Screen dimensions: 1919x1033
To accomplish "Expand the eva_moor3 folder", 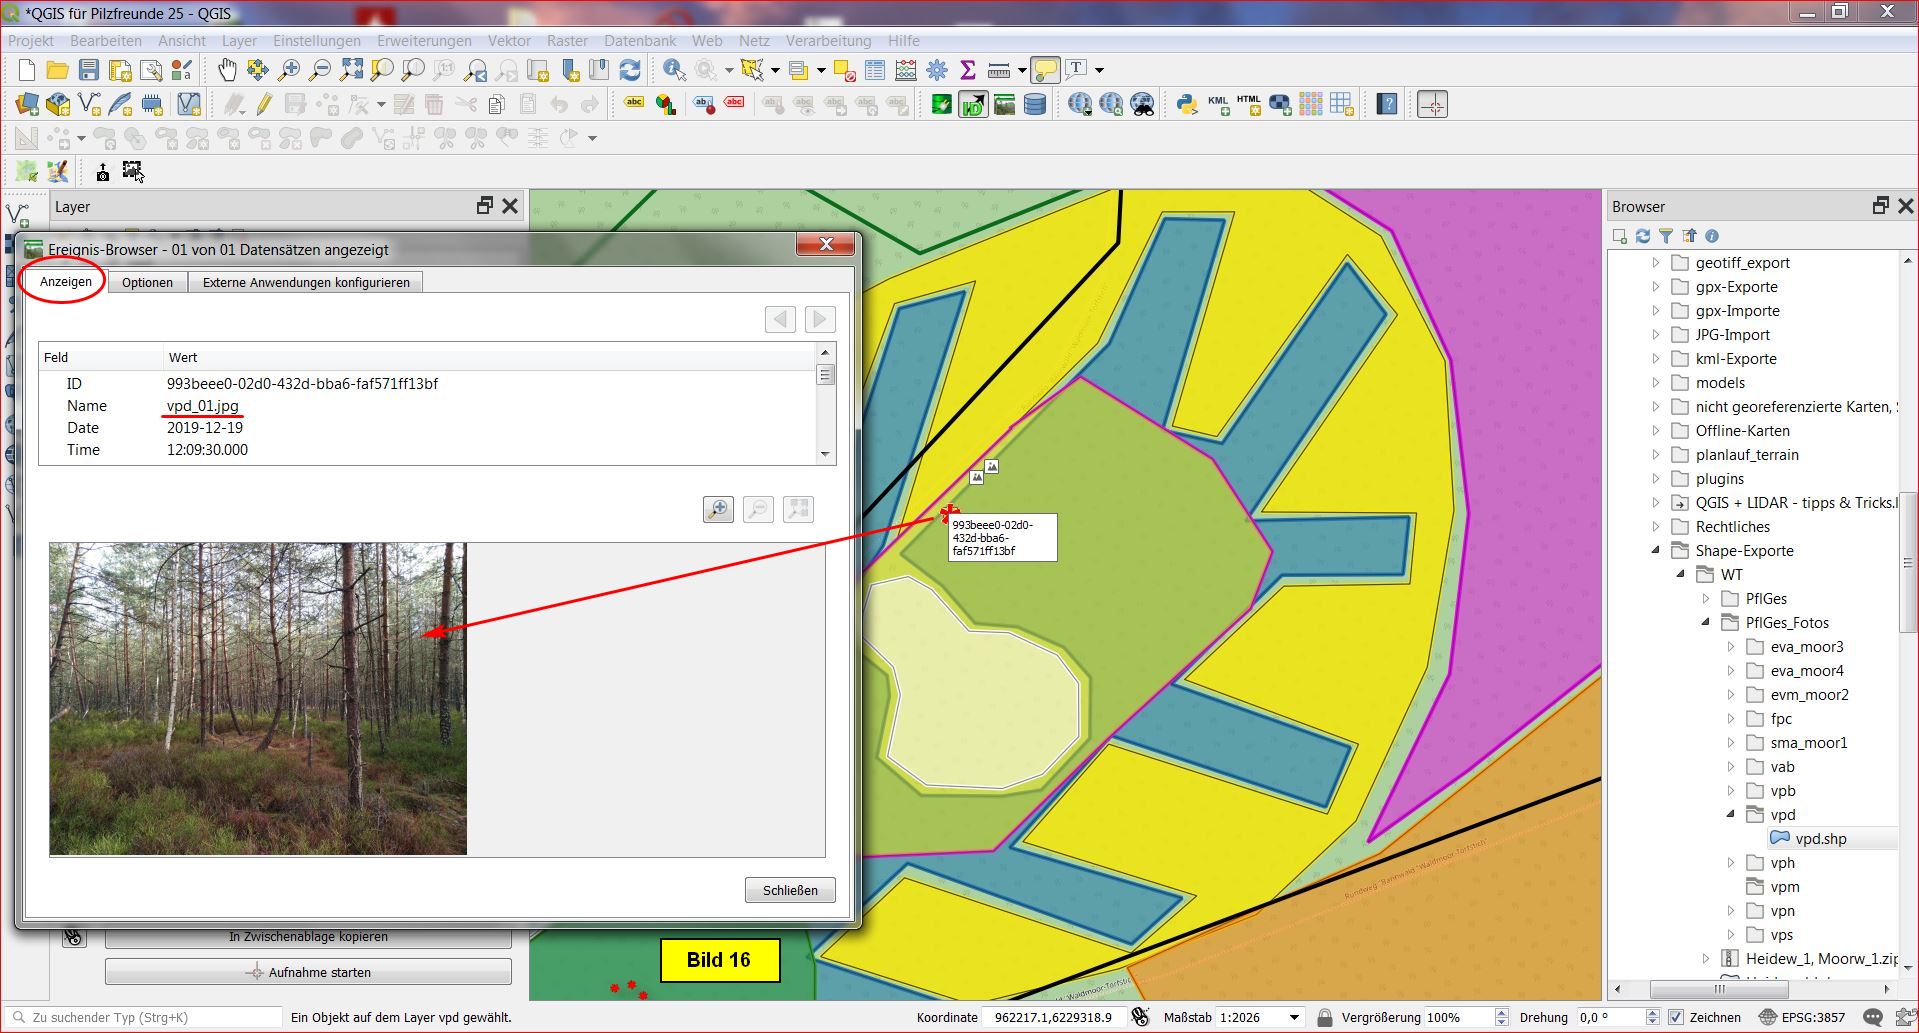I will (x=1731, y=647).
